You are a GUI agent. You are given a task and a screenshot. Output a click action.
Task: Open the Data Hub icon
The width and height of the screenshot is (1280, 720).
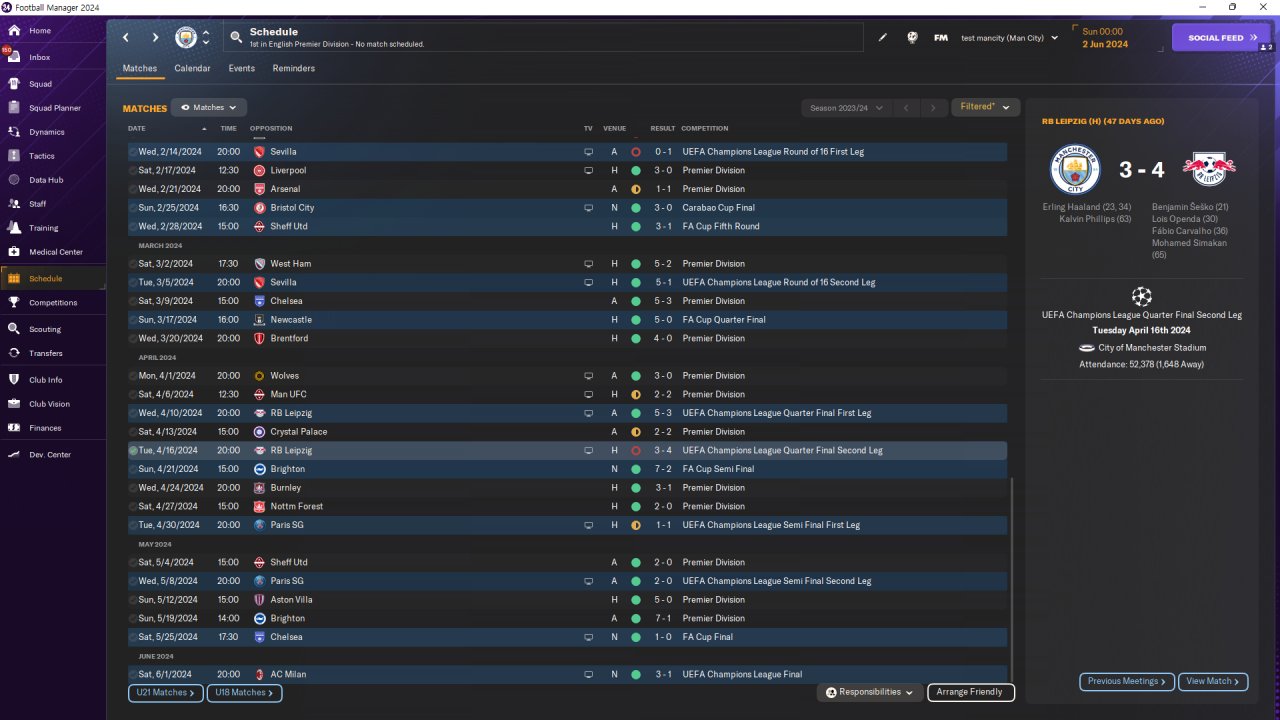[14, 180]
